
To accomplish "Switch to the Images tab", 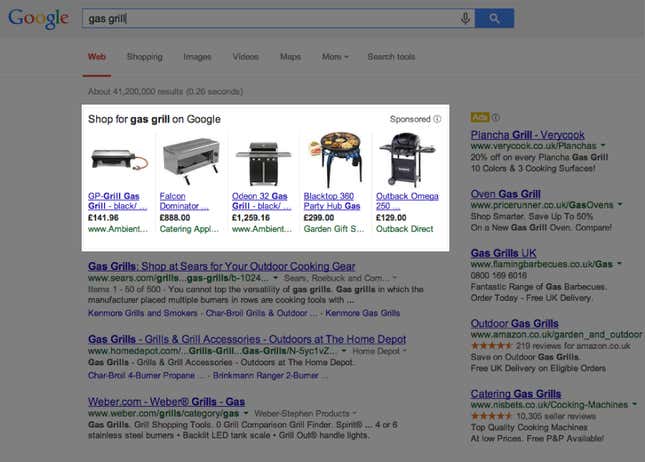I will tap(197, 57).
